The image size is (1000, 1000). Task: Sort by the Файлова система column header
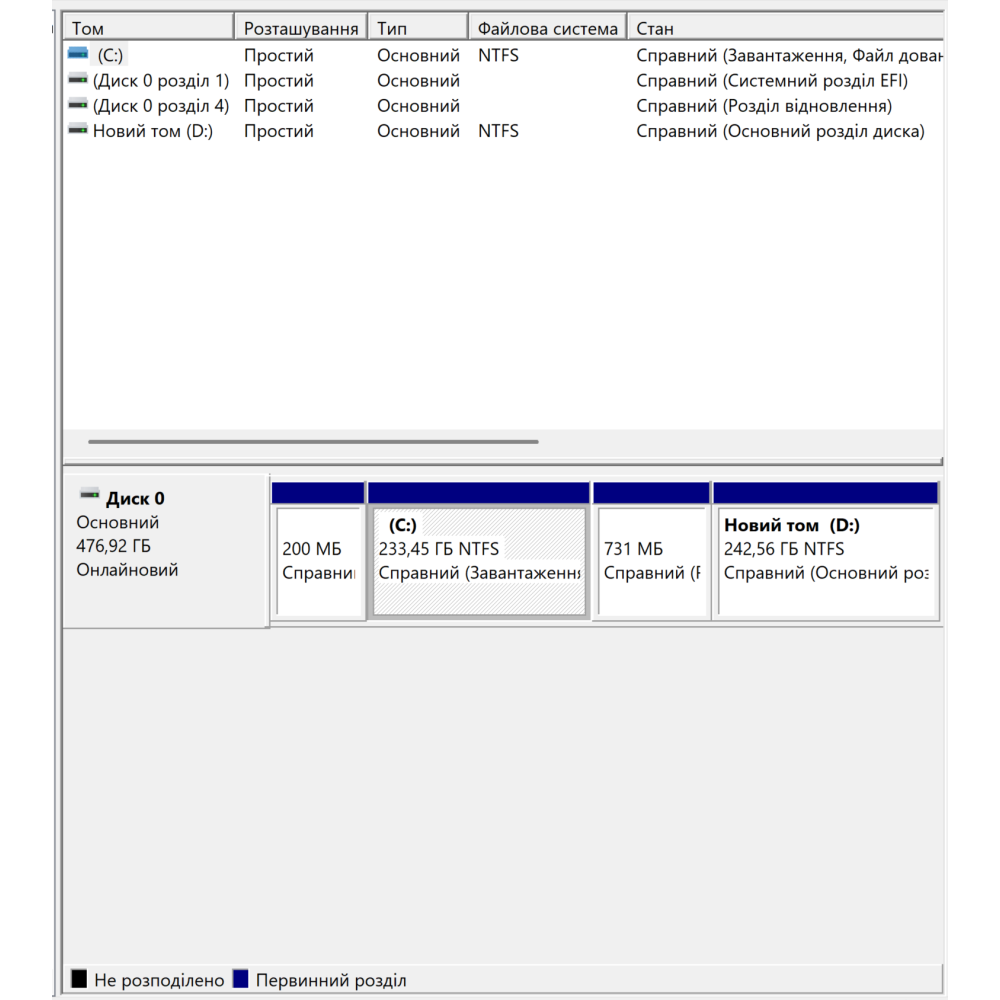[547, 28]
